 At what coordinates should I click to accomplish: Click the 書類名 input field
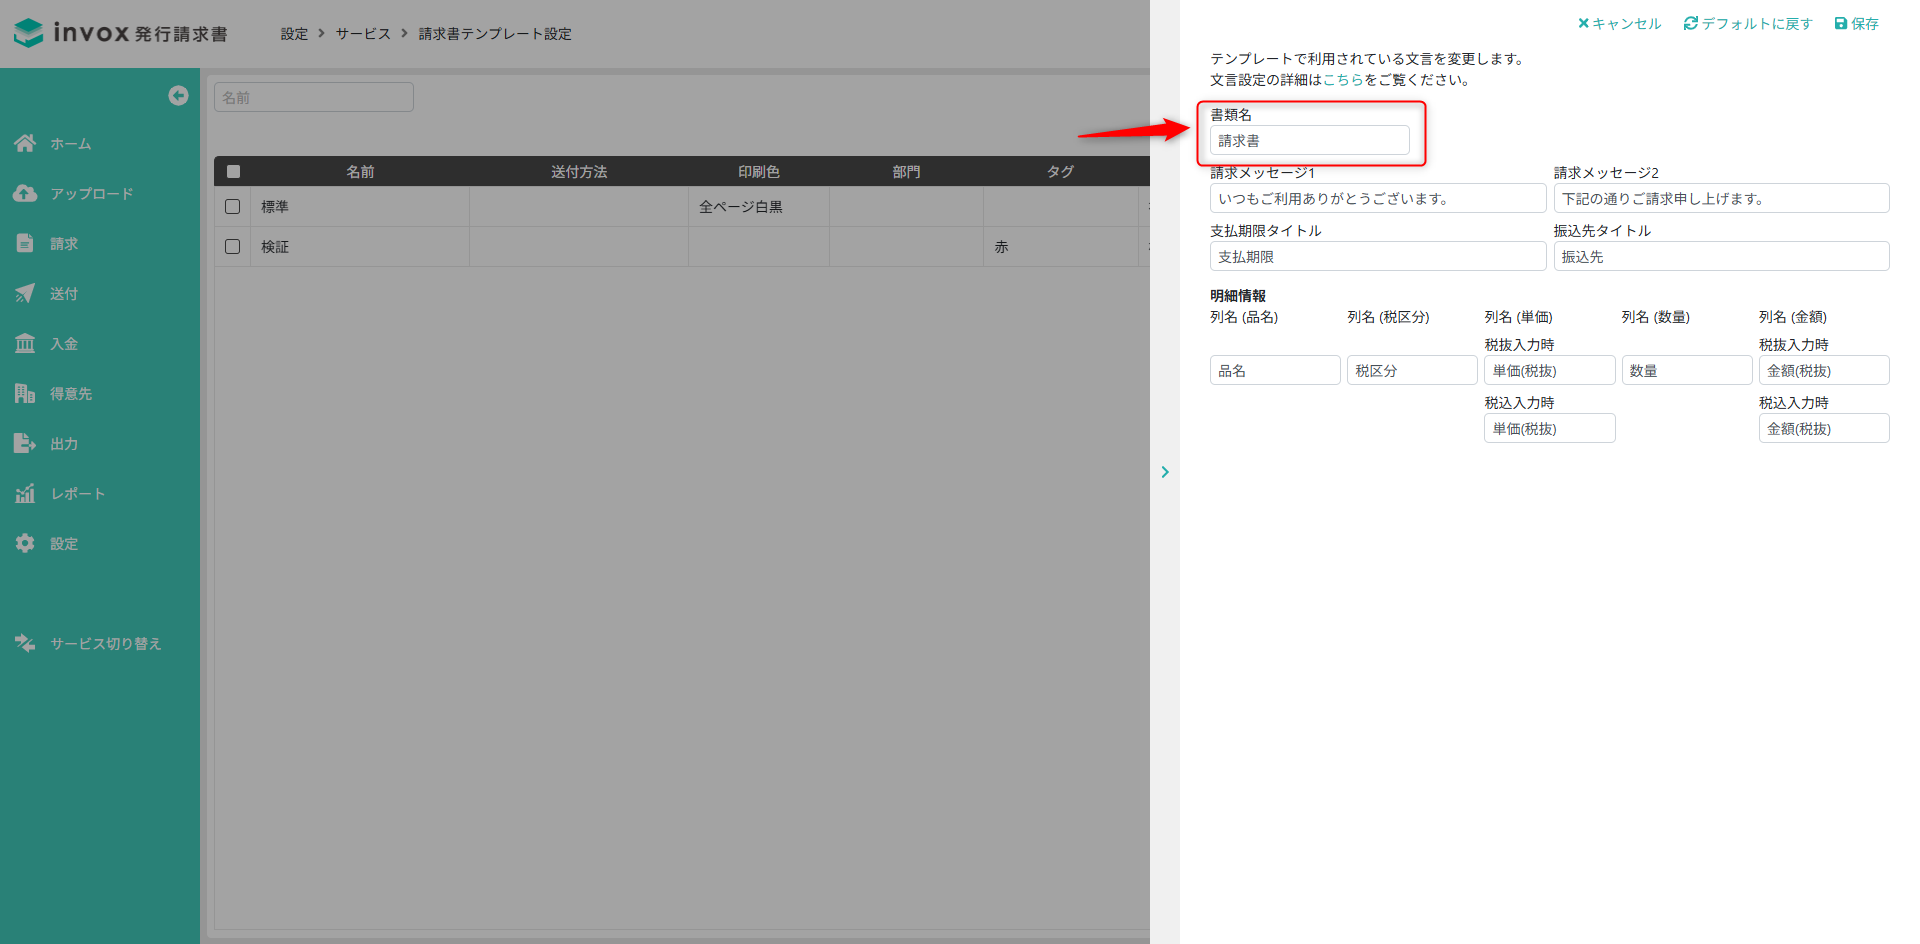pyautogui.click(x=1309, y=141)
